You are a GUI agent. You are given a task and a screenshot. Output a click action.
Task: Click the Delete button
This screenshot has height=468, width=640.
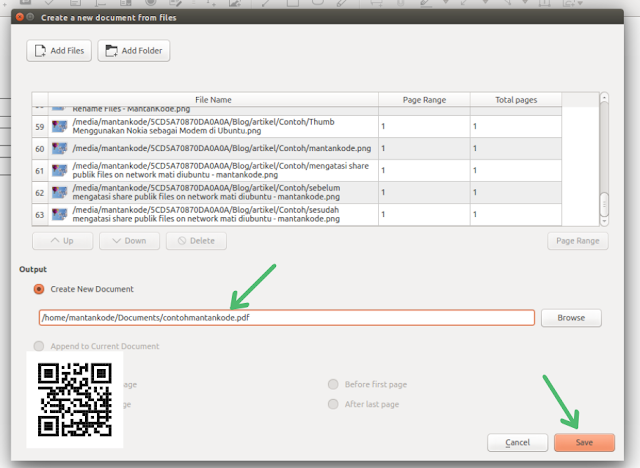[x=196, y=241]
